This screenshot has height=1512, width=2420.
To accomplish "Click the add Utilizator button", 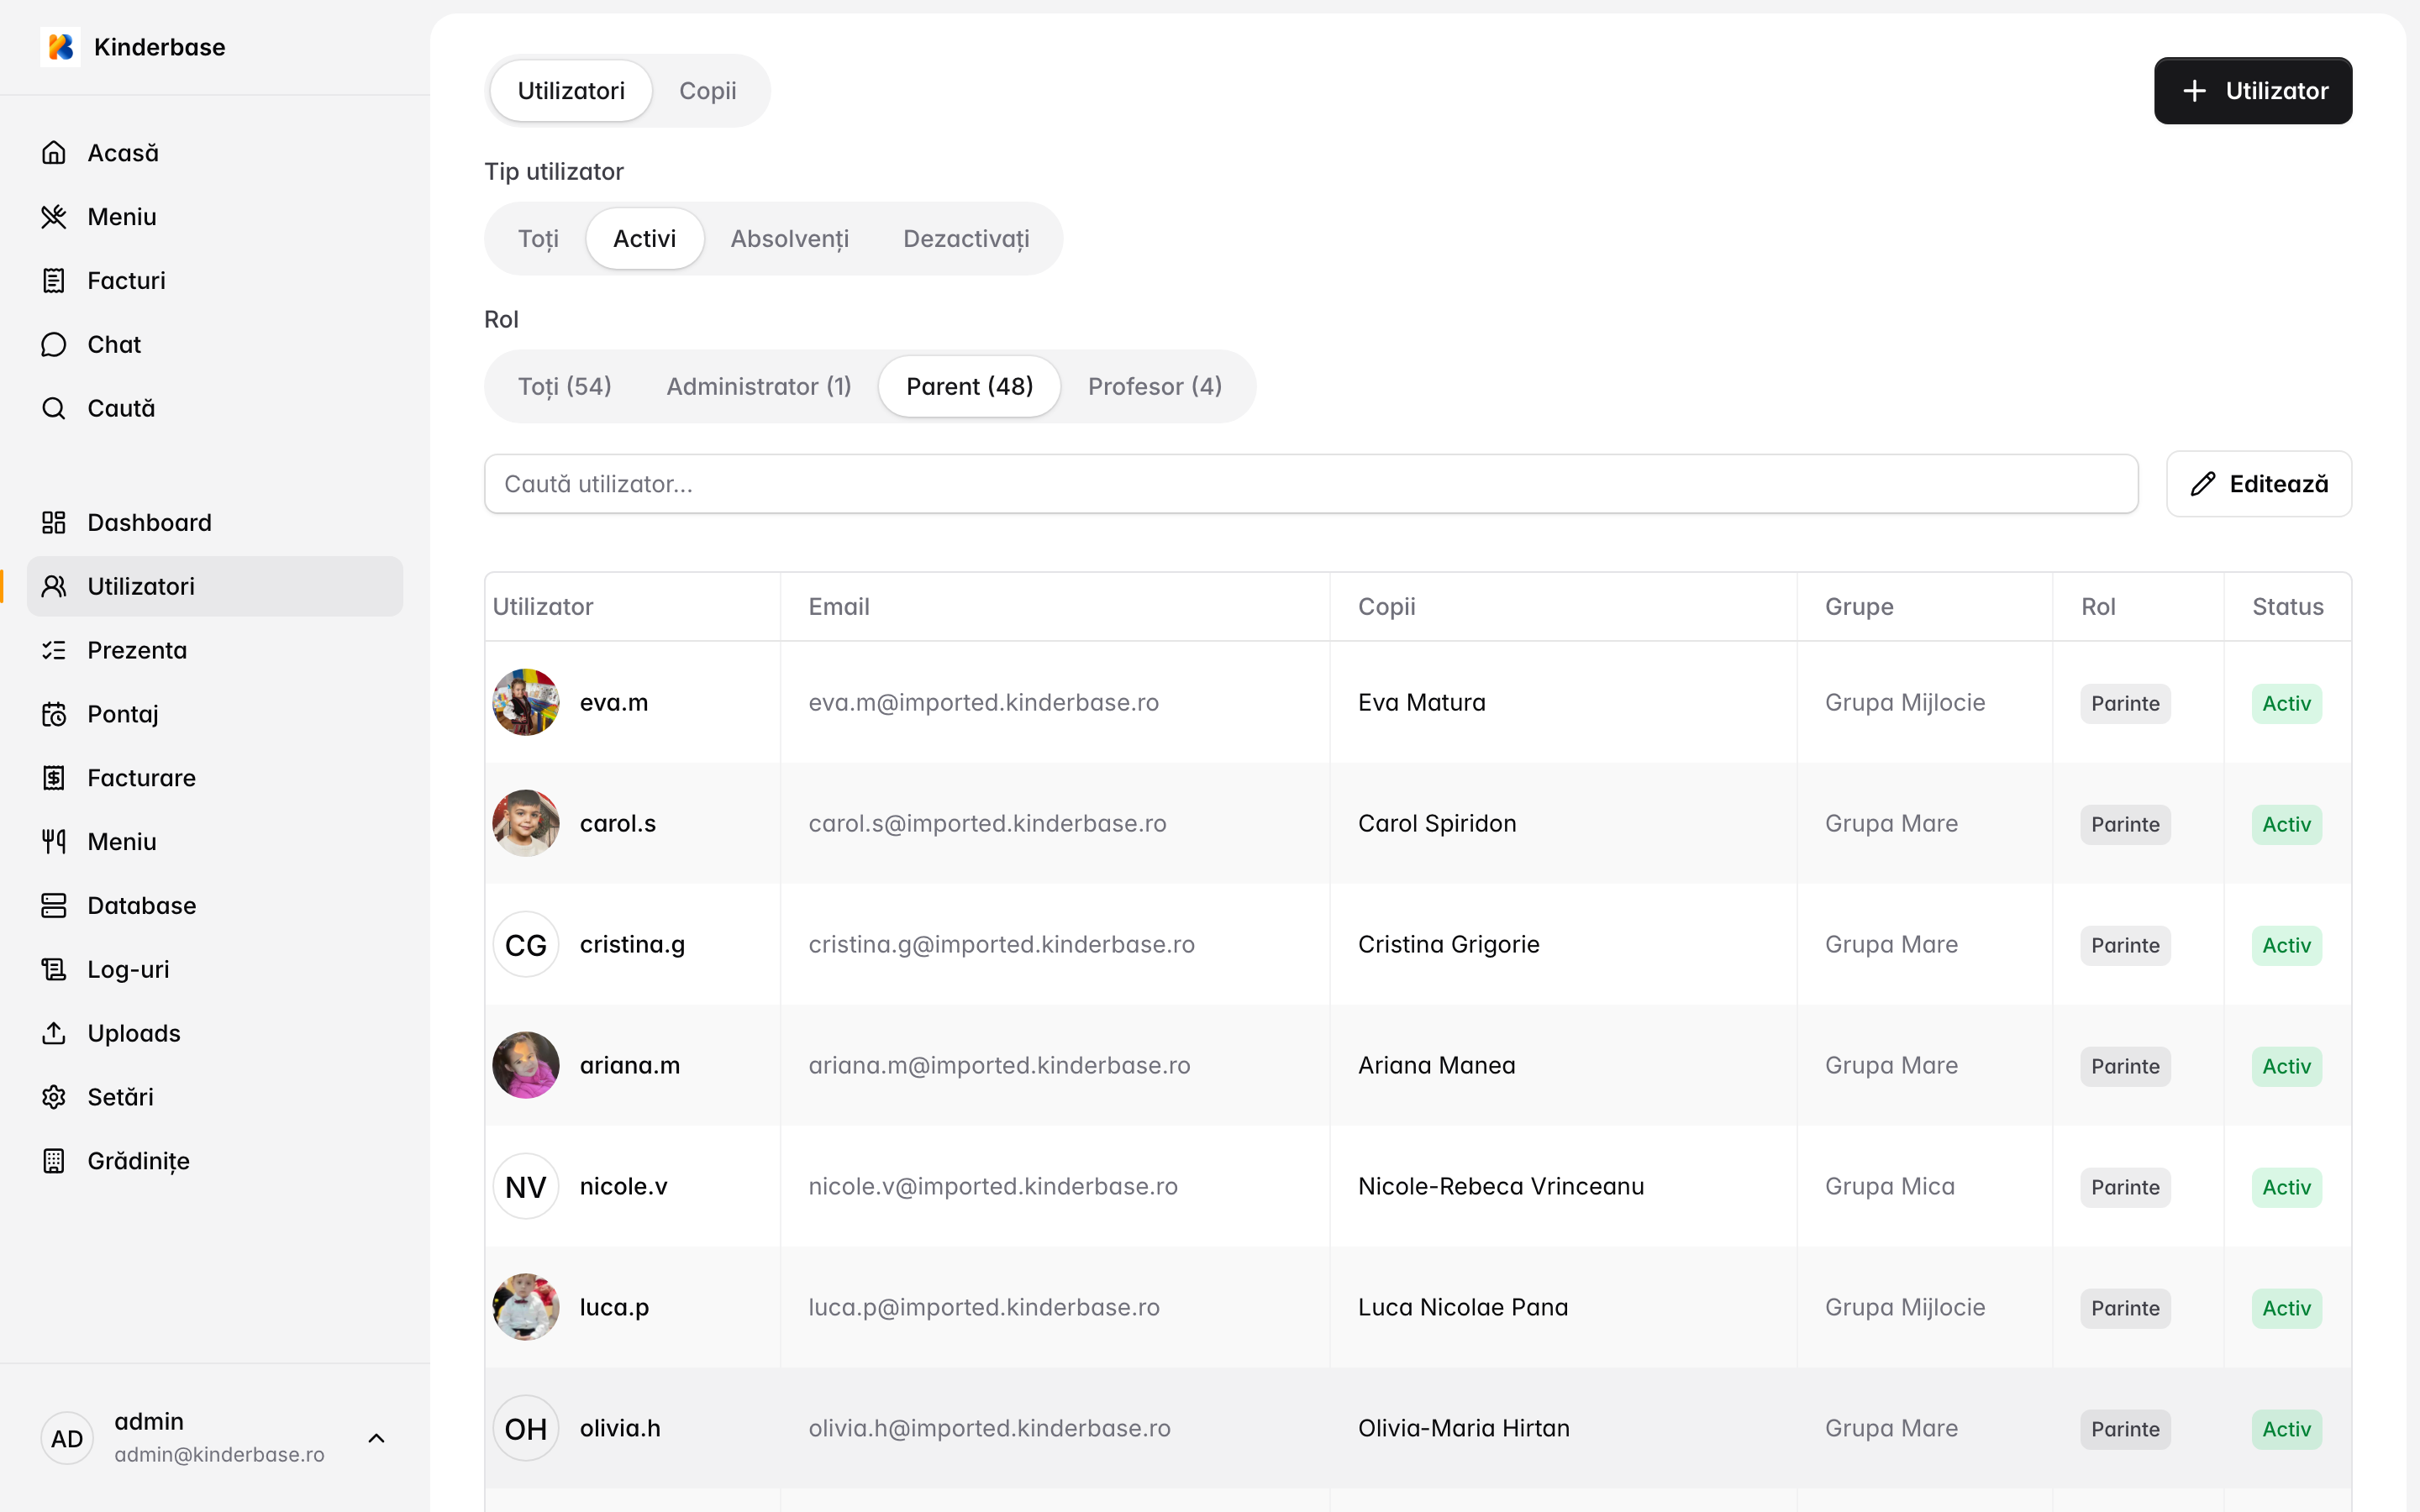I will [2252, 91].
